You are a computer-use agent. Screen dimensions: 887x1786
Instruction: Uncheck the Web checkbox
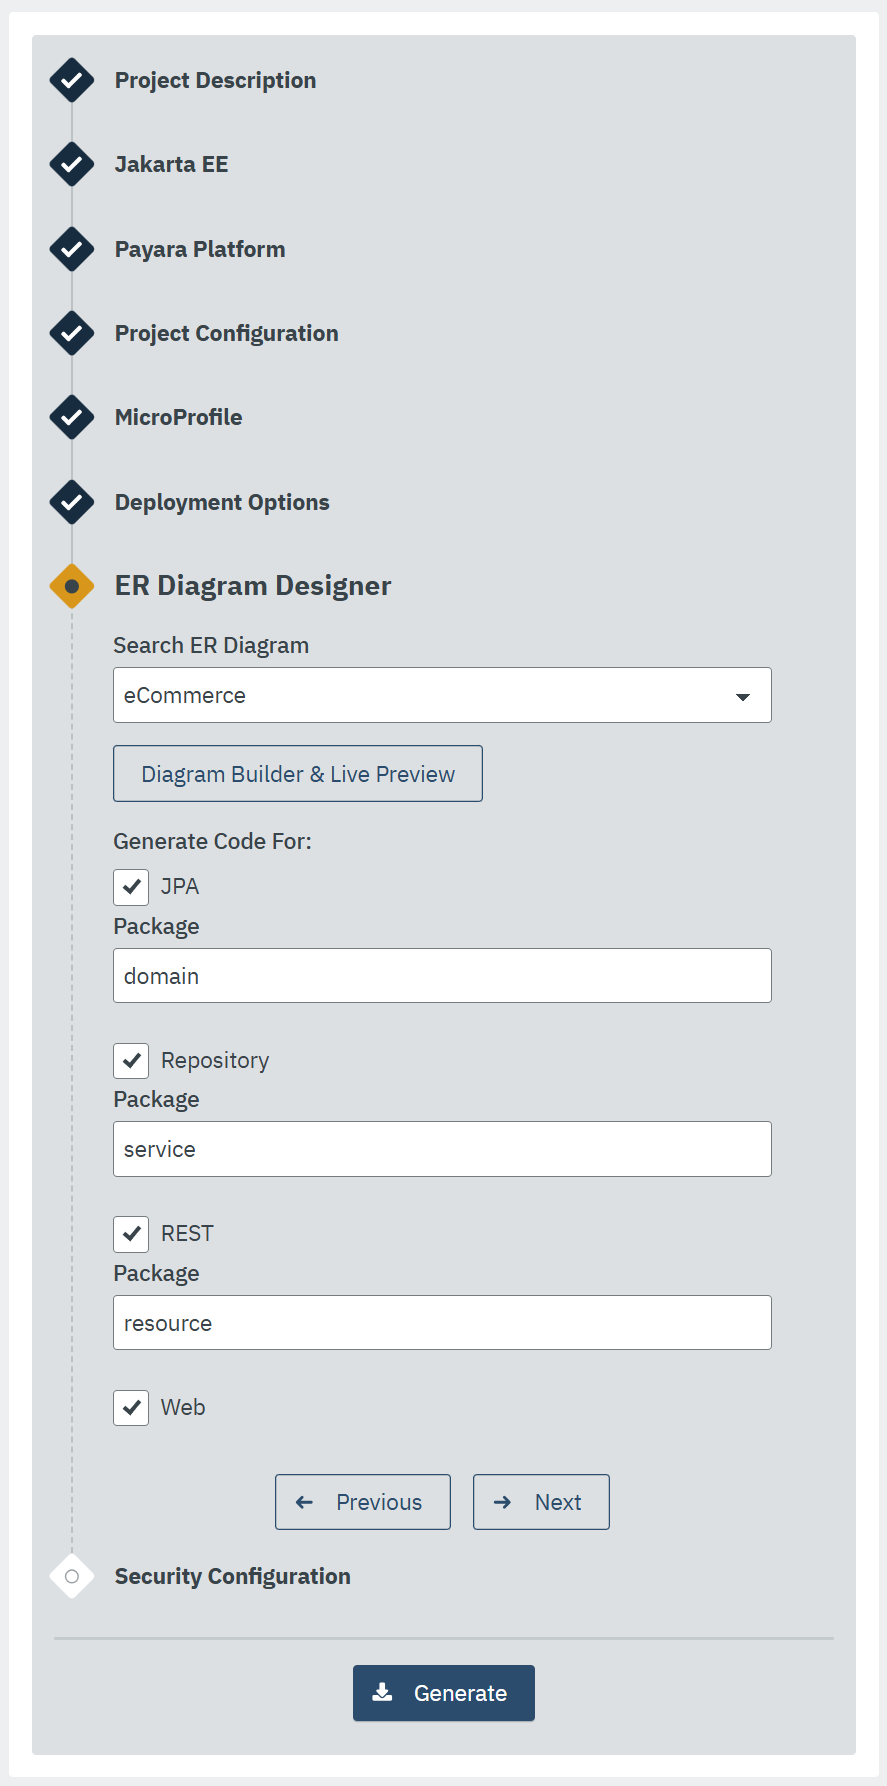point(131,1407)
